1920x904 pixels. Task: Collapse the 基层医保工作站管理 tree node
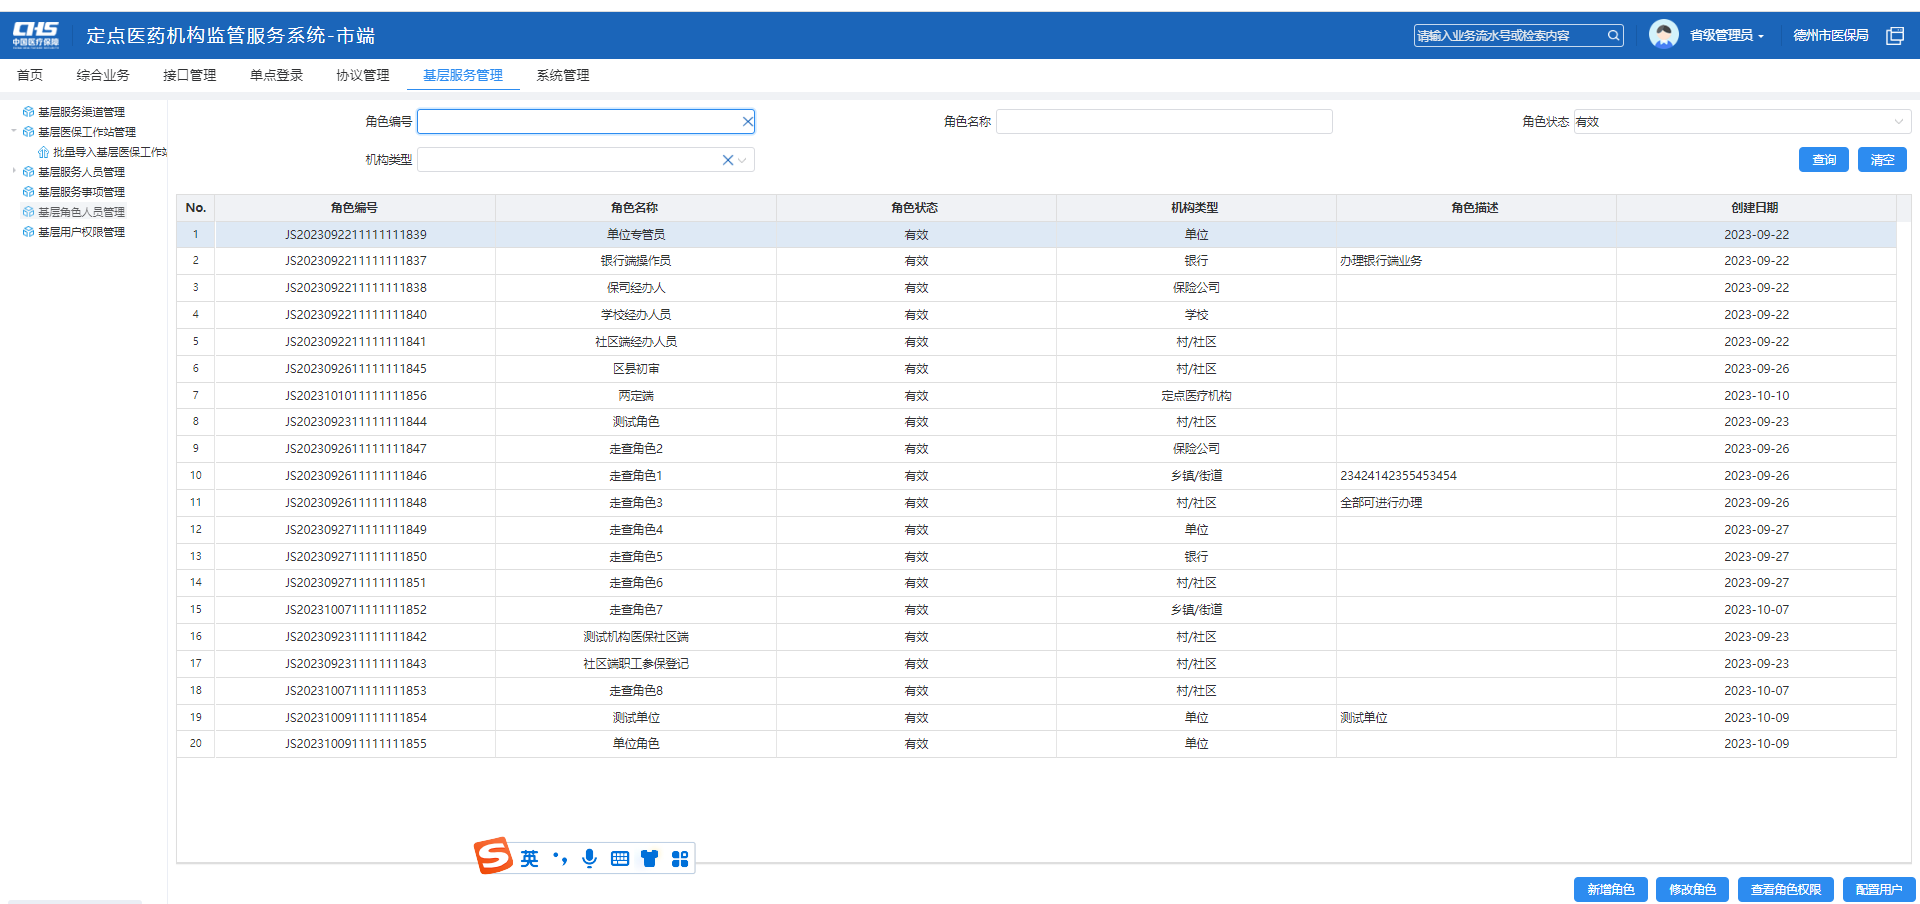(14, 132)
